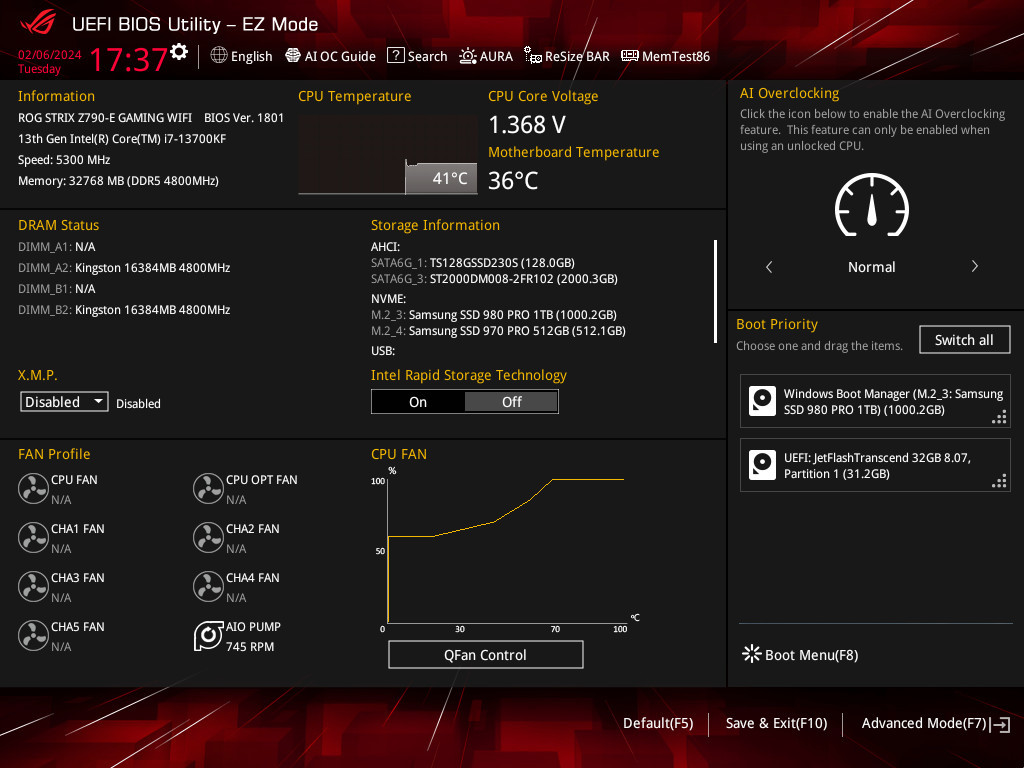Click the right chevron next to Normal
This screenshot has width=1024, height=768.
974,267
